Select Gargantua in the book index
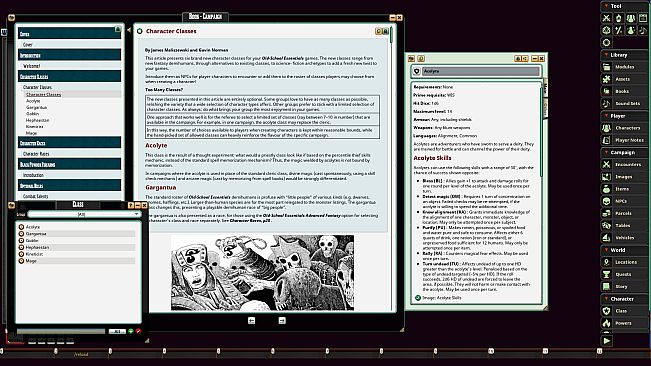Viewport: 651px width, 366px height. click(x=36, y=107)
